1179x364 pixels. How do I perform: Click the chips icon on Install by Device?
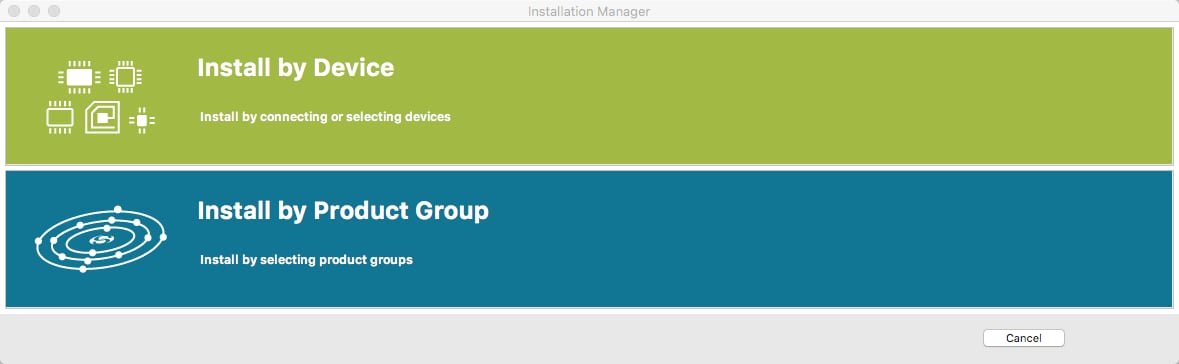coord(100,98)
